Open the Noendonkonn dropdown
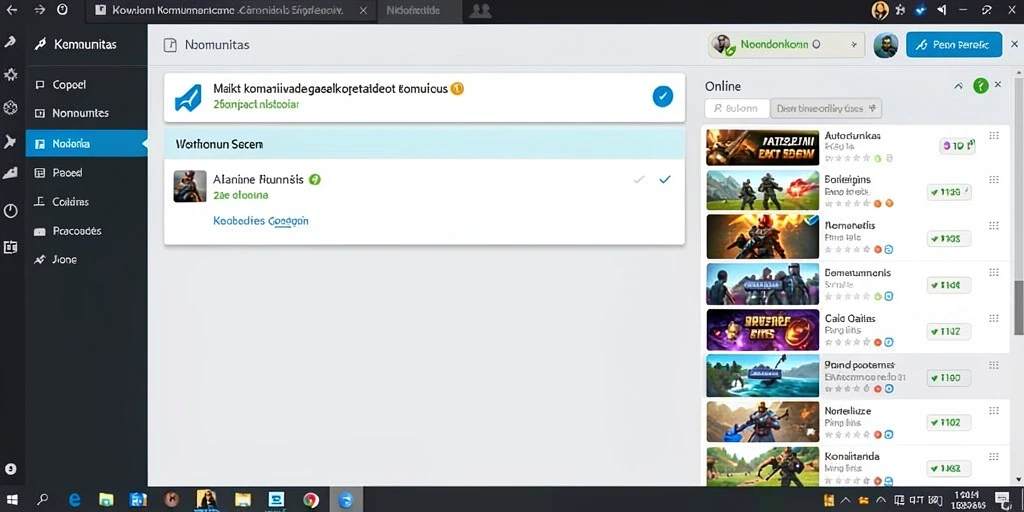This screenshot has height=512, width=1024. click(786, 45)
